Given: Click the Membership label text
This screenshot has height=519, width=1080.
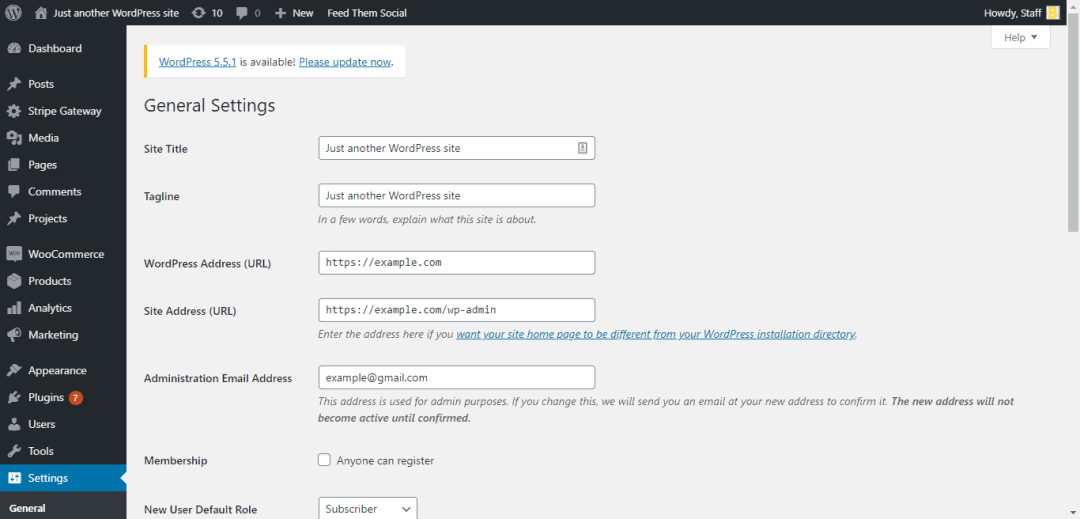Looking at the screenshot, I should (x=176, y=460).
